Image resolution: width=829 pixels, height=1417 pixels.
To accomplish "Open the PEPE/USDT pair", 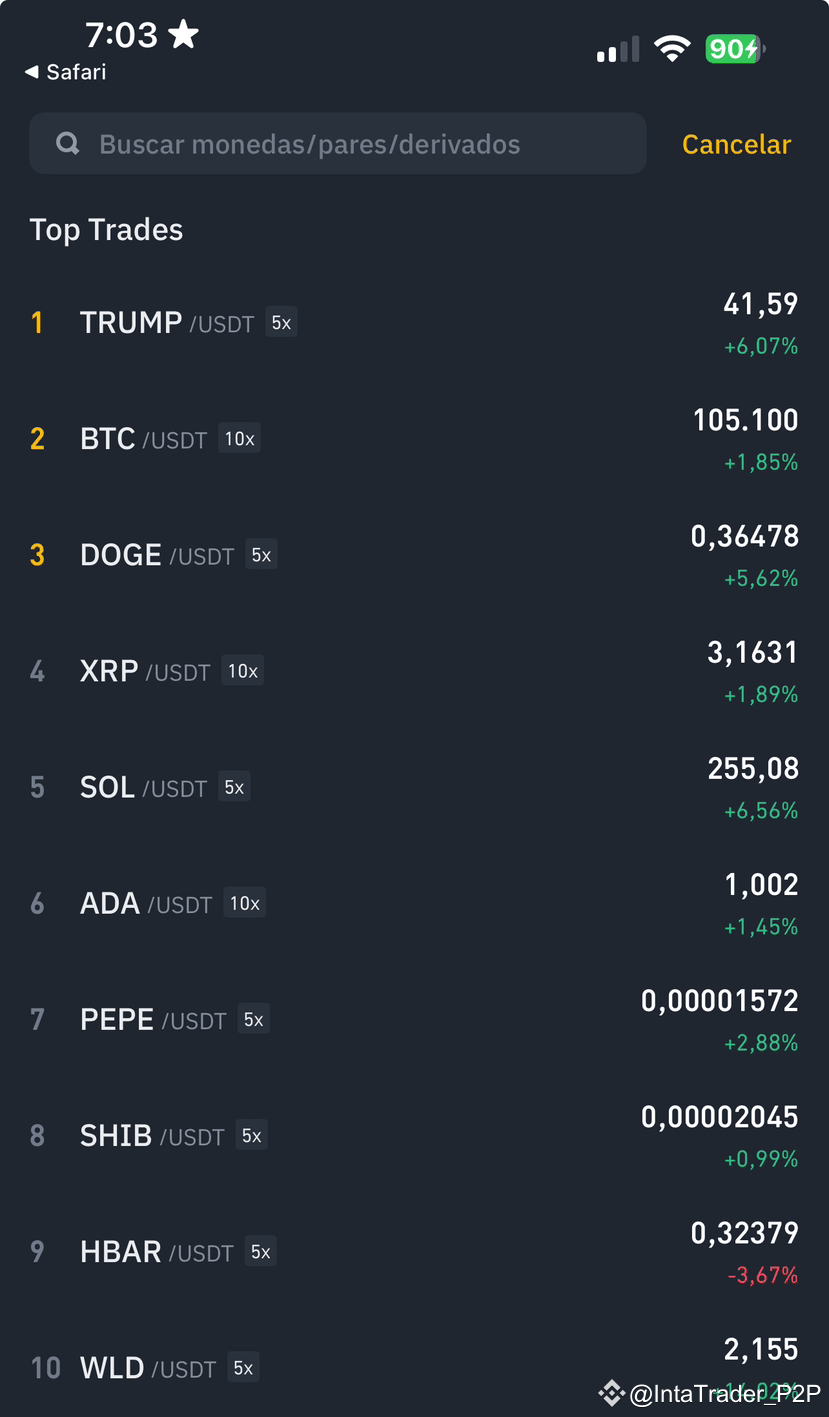I will (414, 1019).
